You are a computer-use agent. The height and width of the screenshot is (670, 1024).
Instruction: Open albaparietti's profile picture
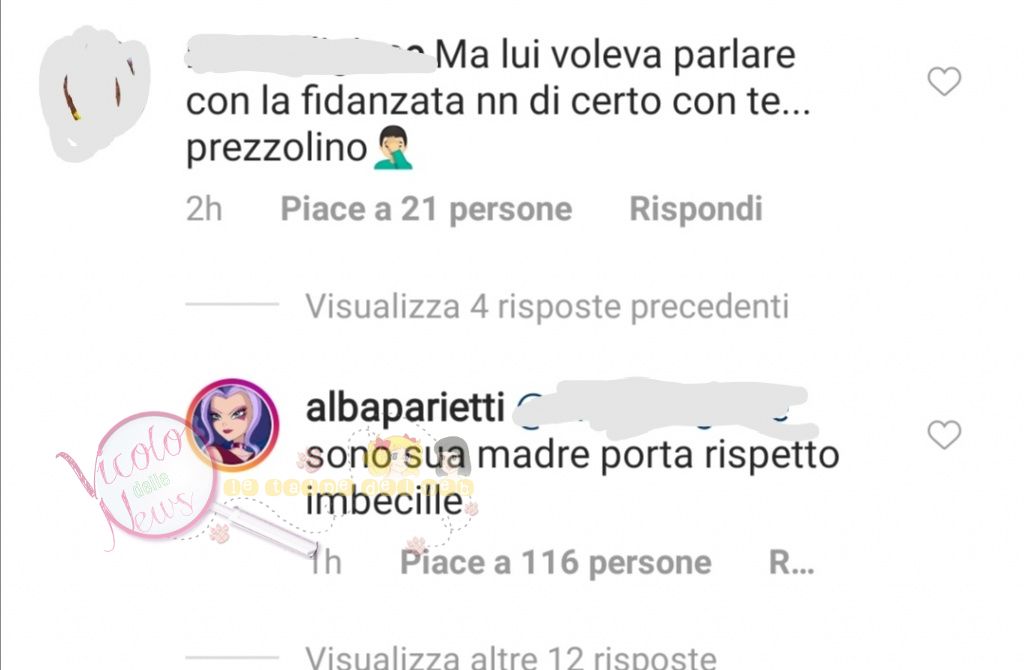pos(232,425)
